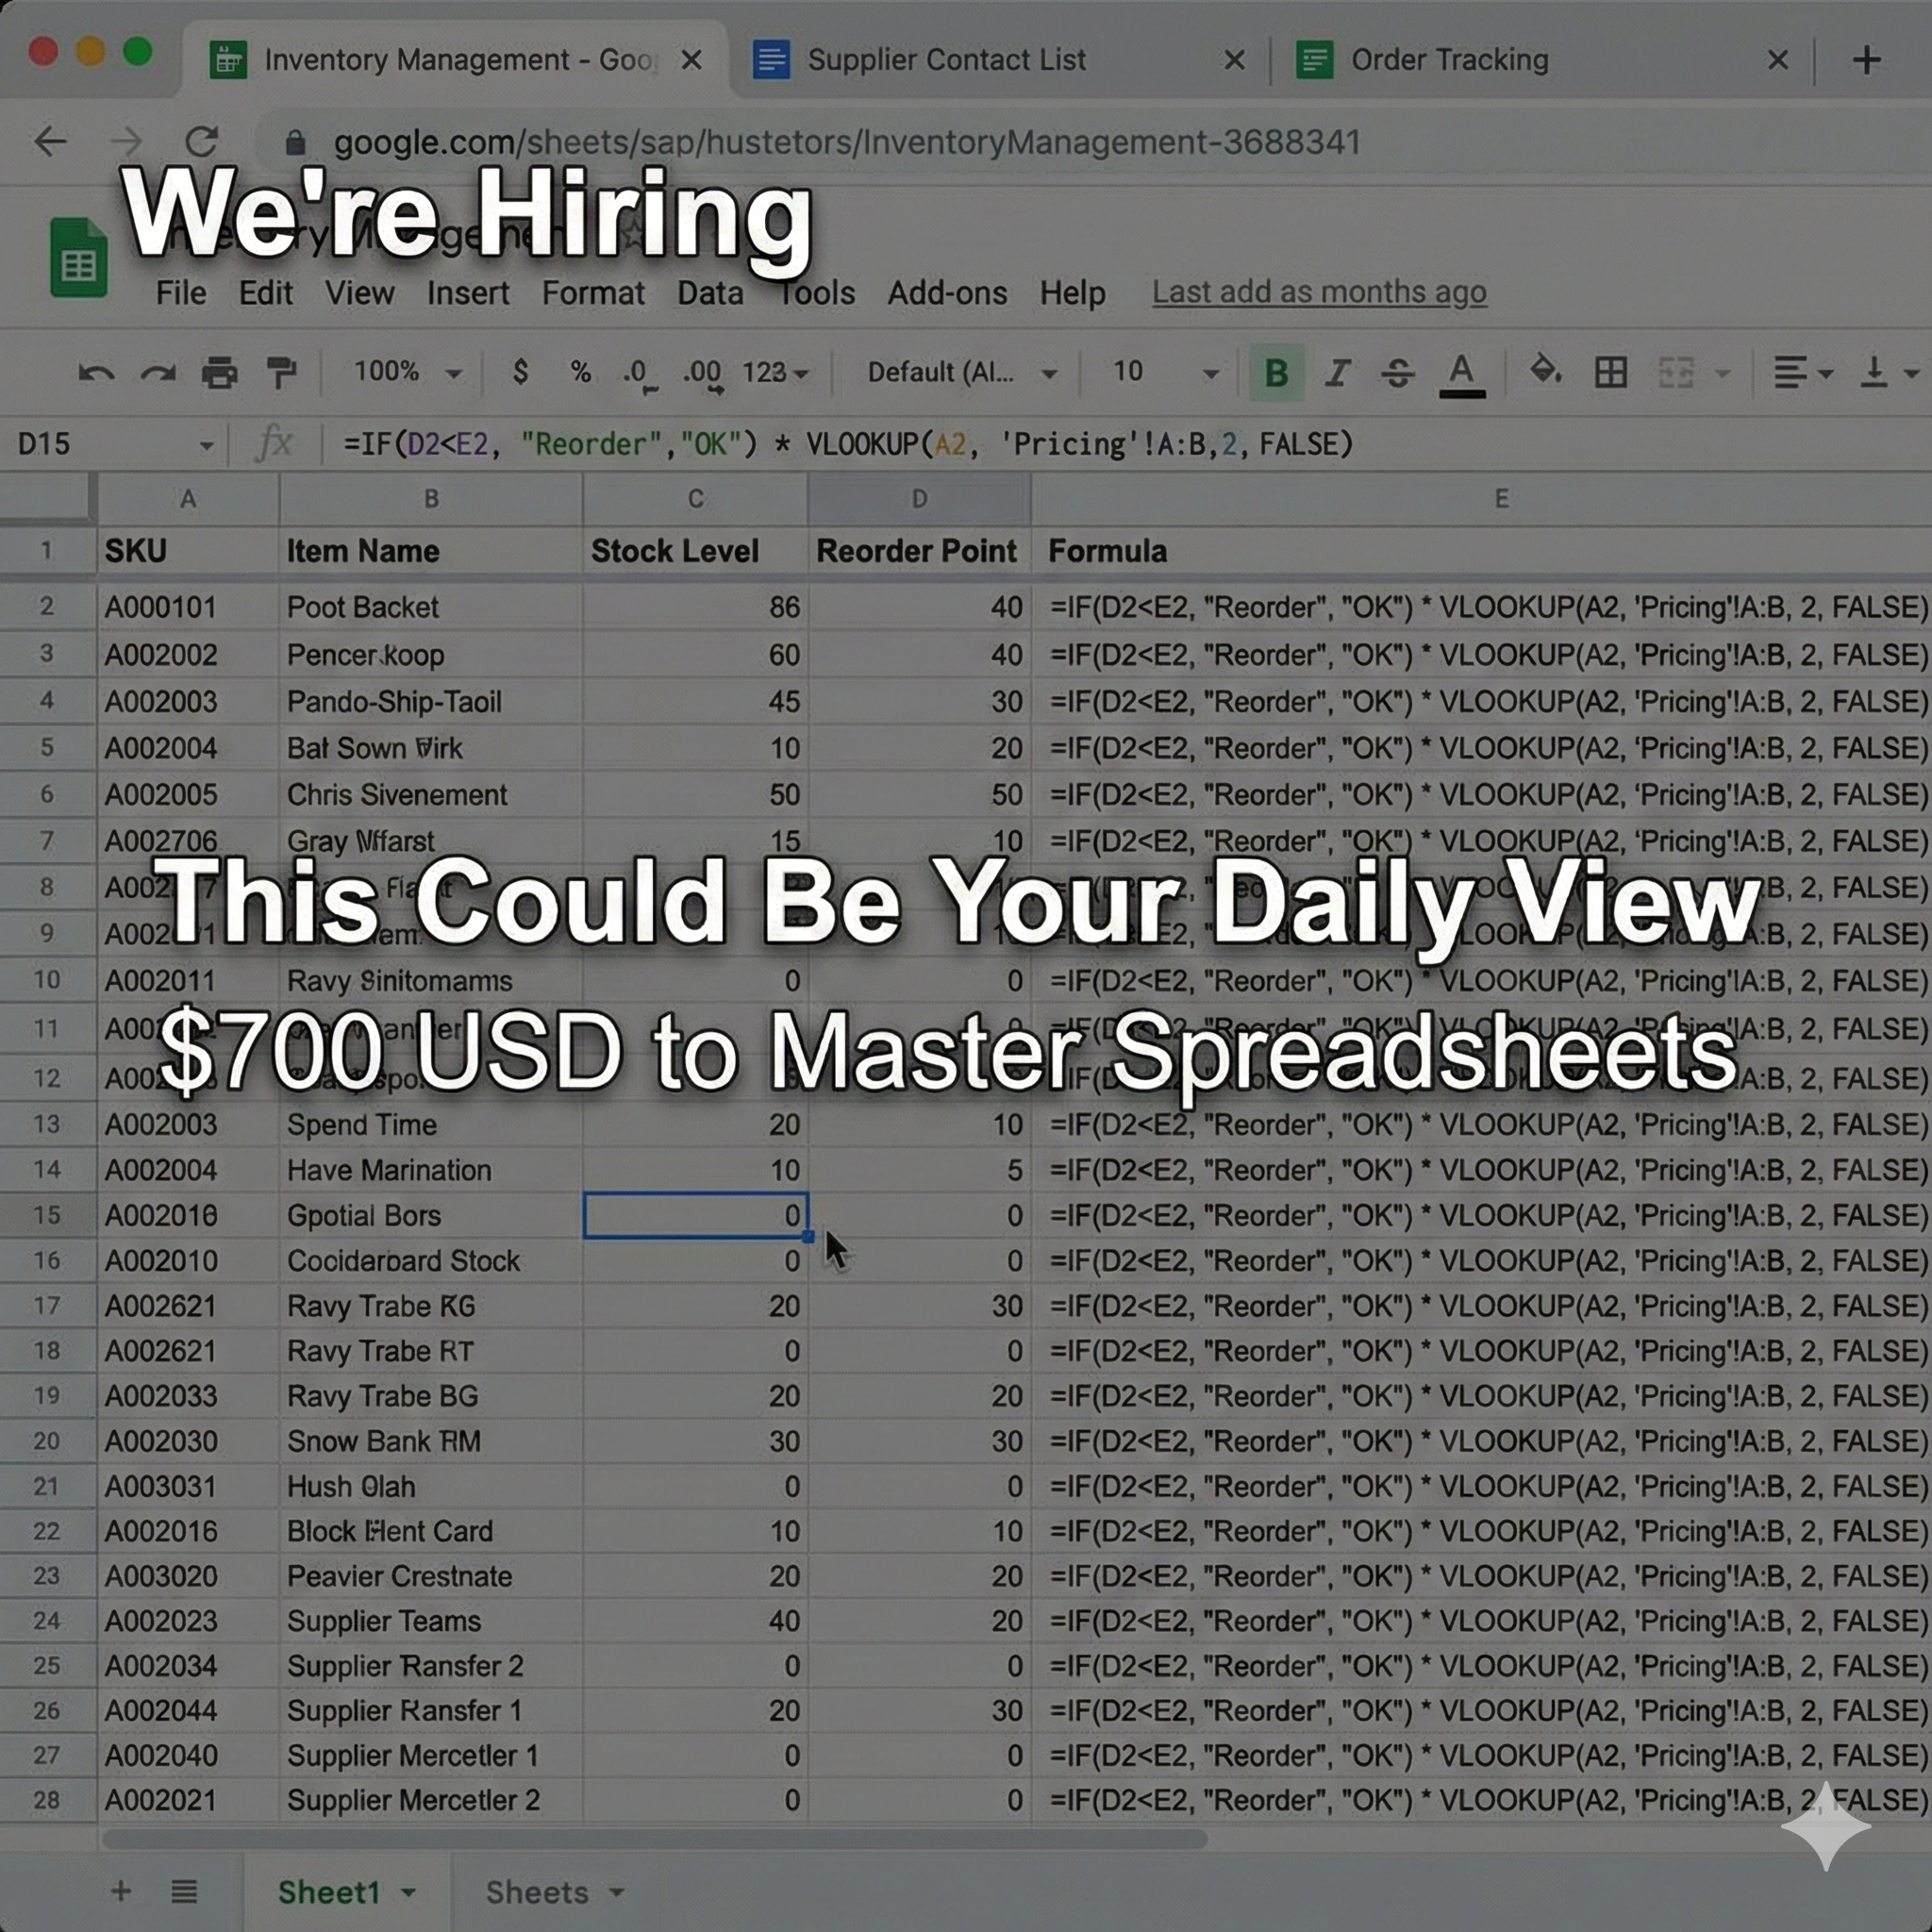
Task: Open the Default font dropdown
Action: click(x=962, y=373)
